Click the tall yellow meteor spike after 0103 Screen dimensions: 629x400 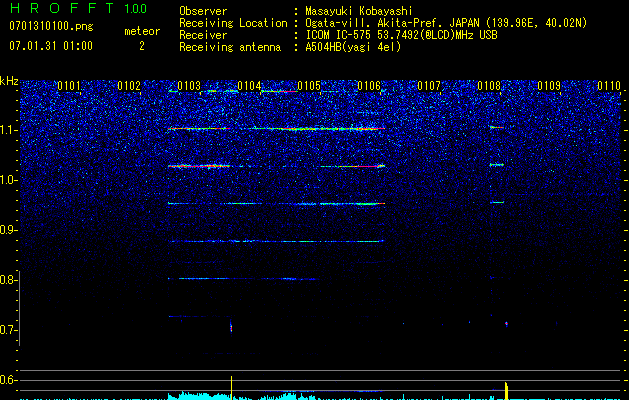[231, 388]
